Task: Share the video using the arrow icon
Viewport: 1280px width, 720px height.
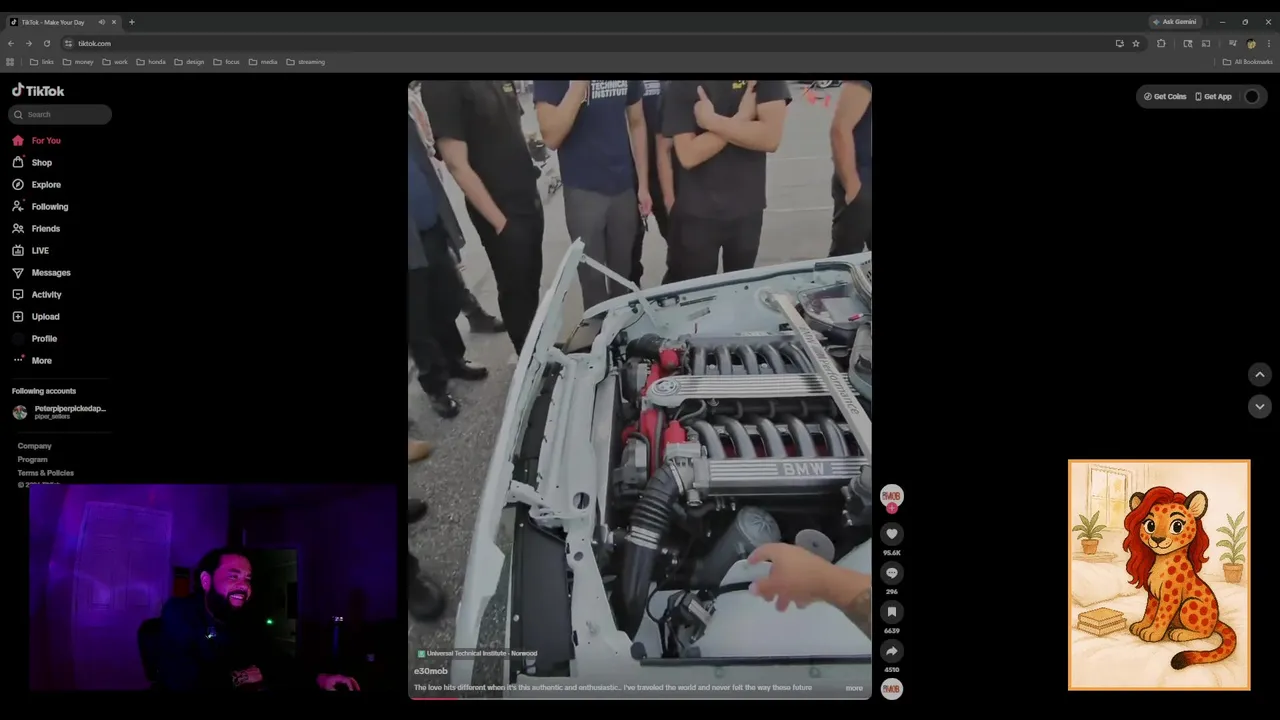Action: point(891,651)
